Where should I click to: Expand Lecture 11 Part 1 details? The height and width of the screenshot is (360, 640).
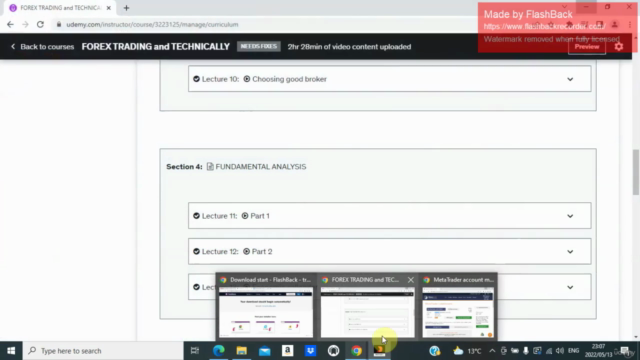point(570,216)
